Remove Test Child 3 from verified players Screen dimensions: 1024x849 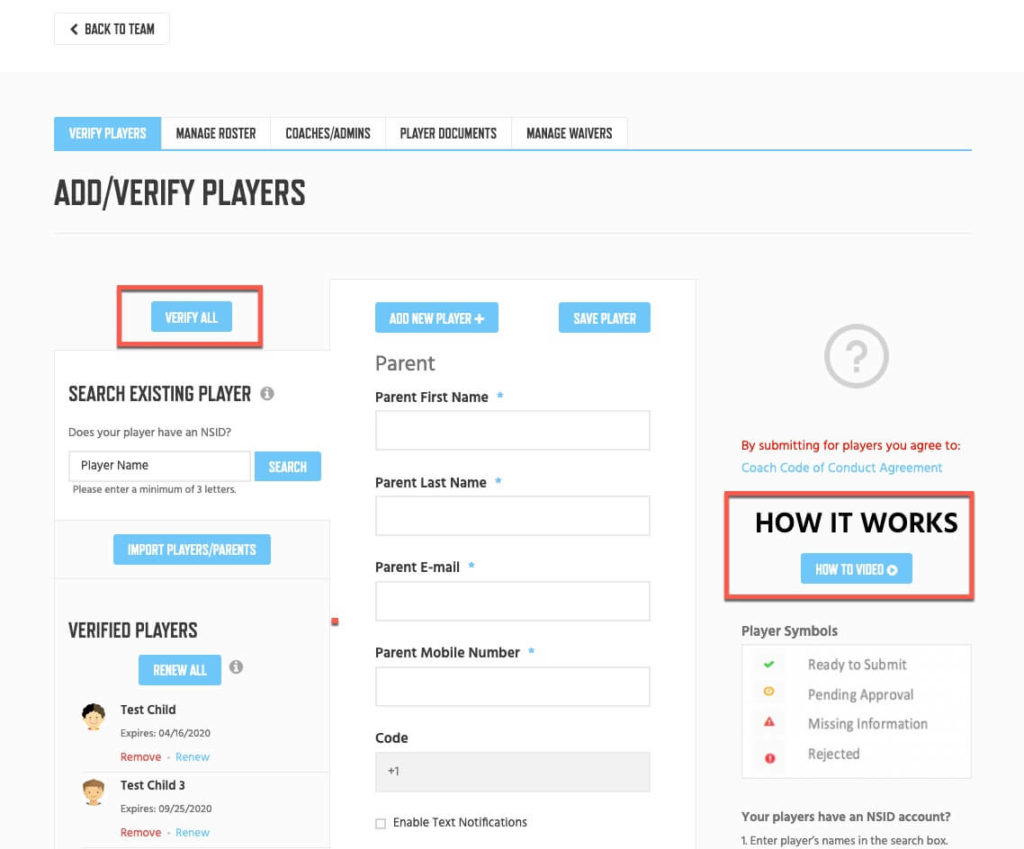(140, 833)
